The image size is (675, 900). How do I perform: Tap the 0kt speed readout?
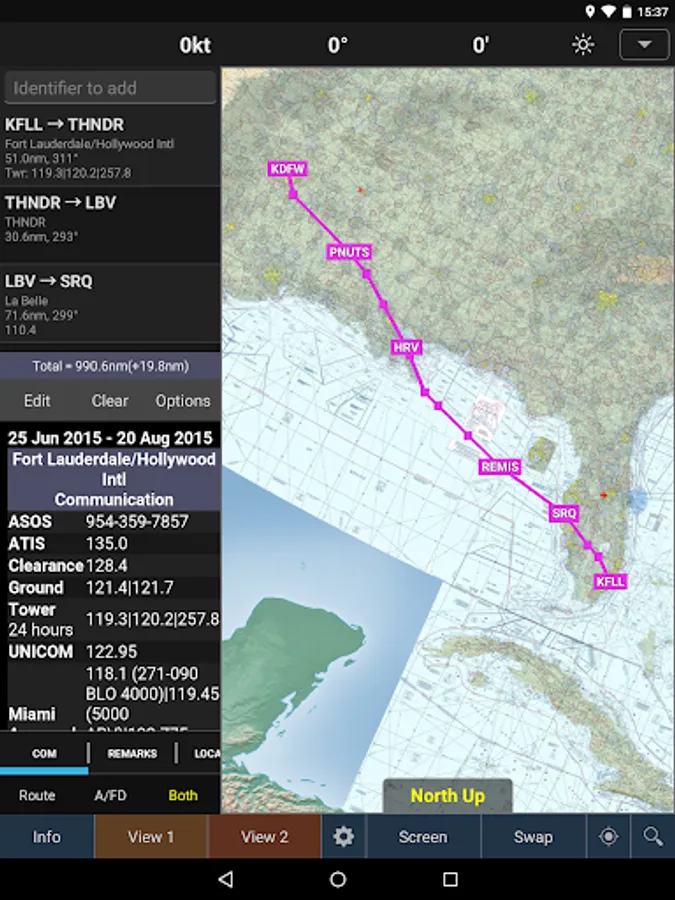(195, 45)
